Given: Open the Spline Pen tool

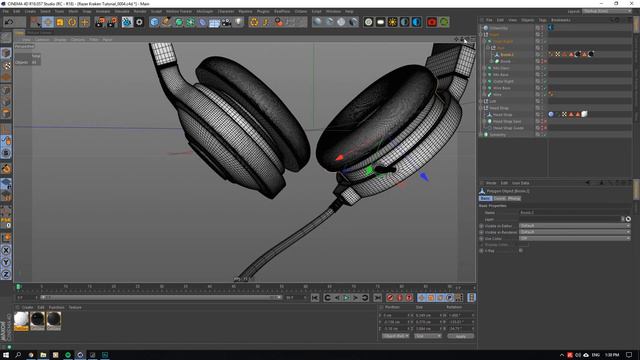Looking at the screenshot, I should 166,22.
